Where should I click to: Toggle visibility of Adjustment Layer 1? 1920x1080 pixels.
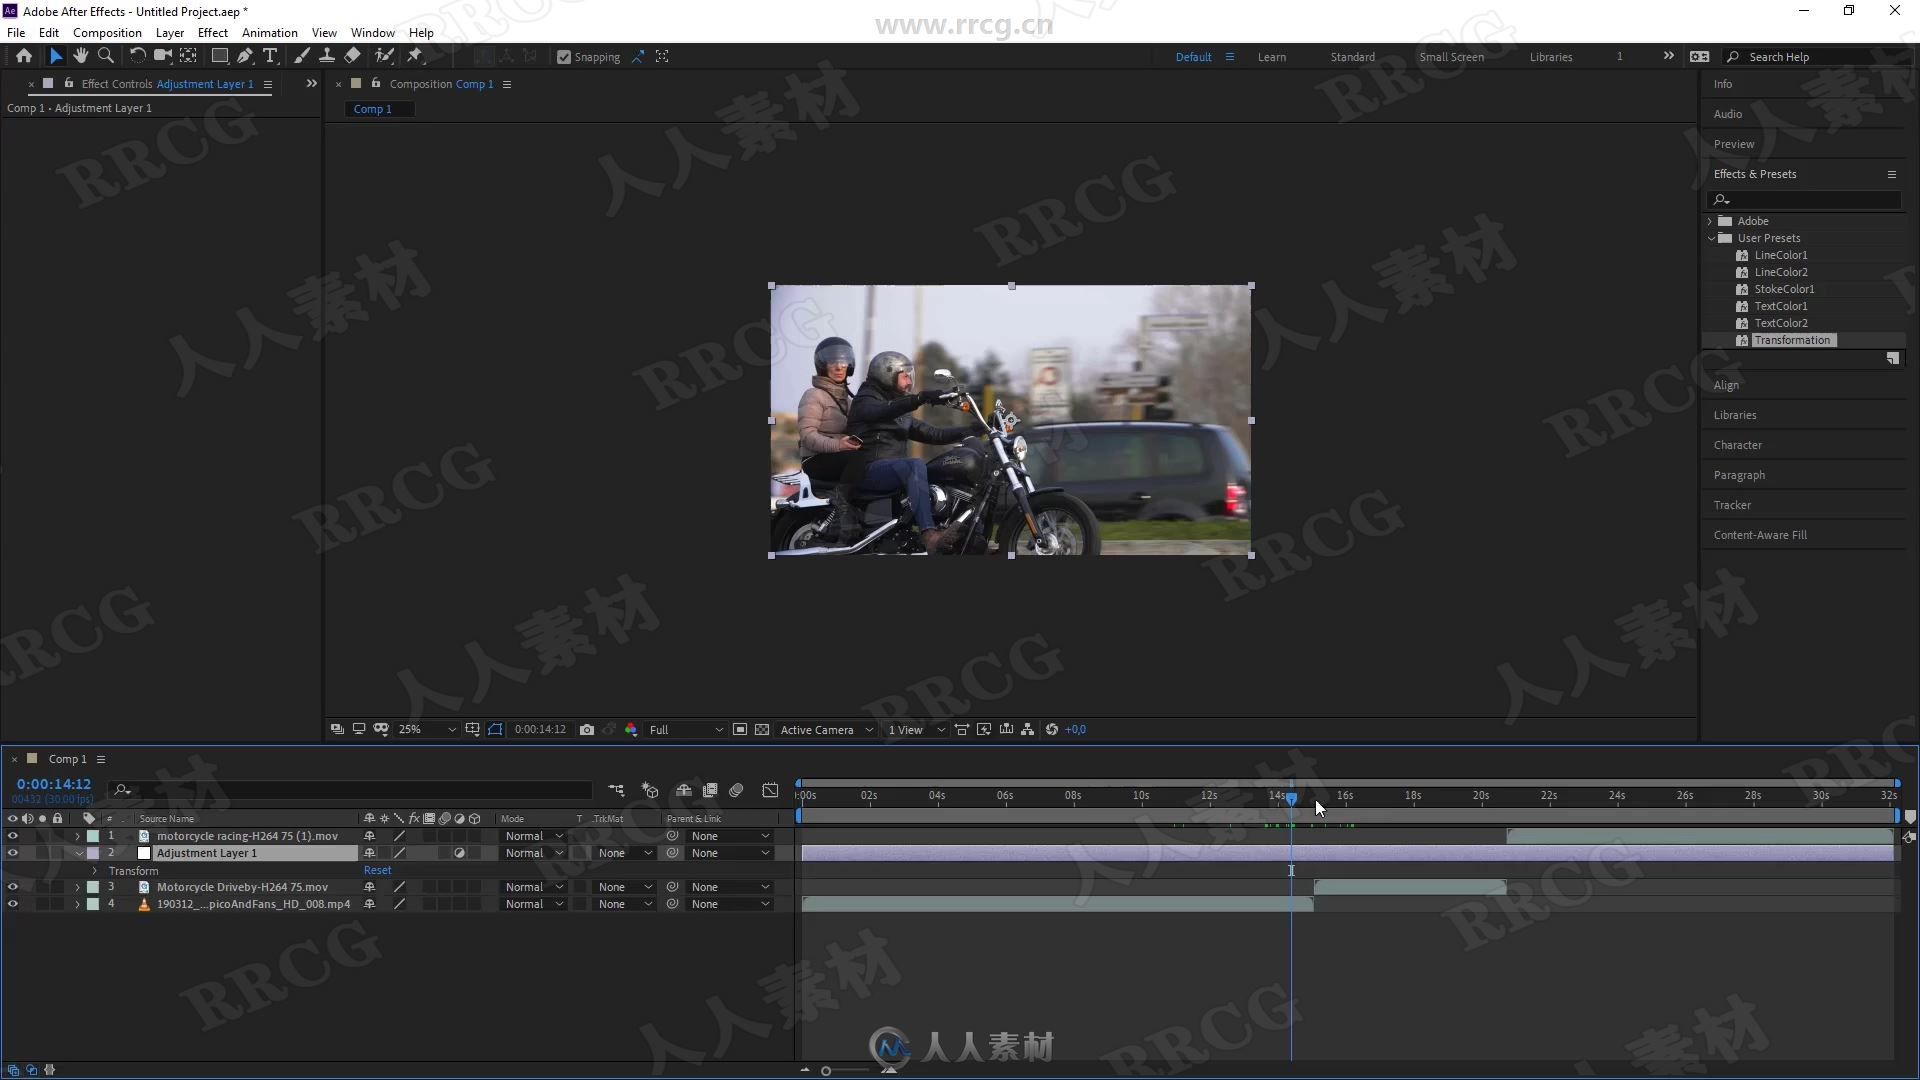pos(13,853)
